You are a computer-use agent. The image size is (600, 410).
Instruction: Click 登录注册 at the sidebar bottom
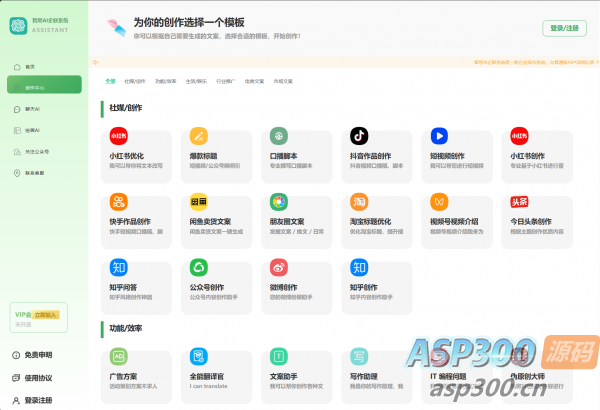click(33, 400)
